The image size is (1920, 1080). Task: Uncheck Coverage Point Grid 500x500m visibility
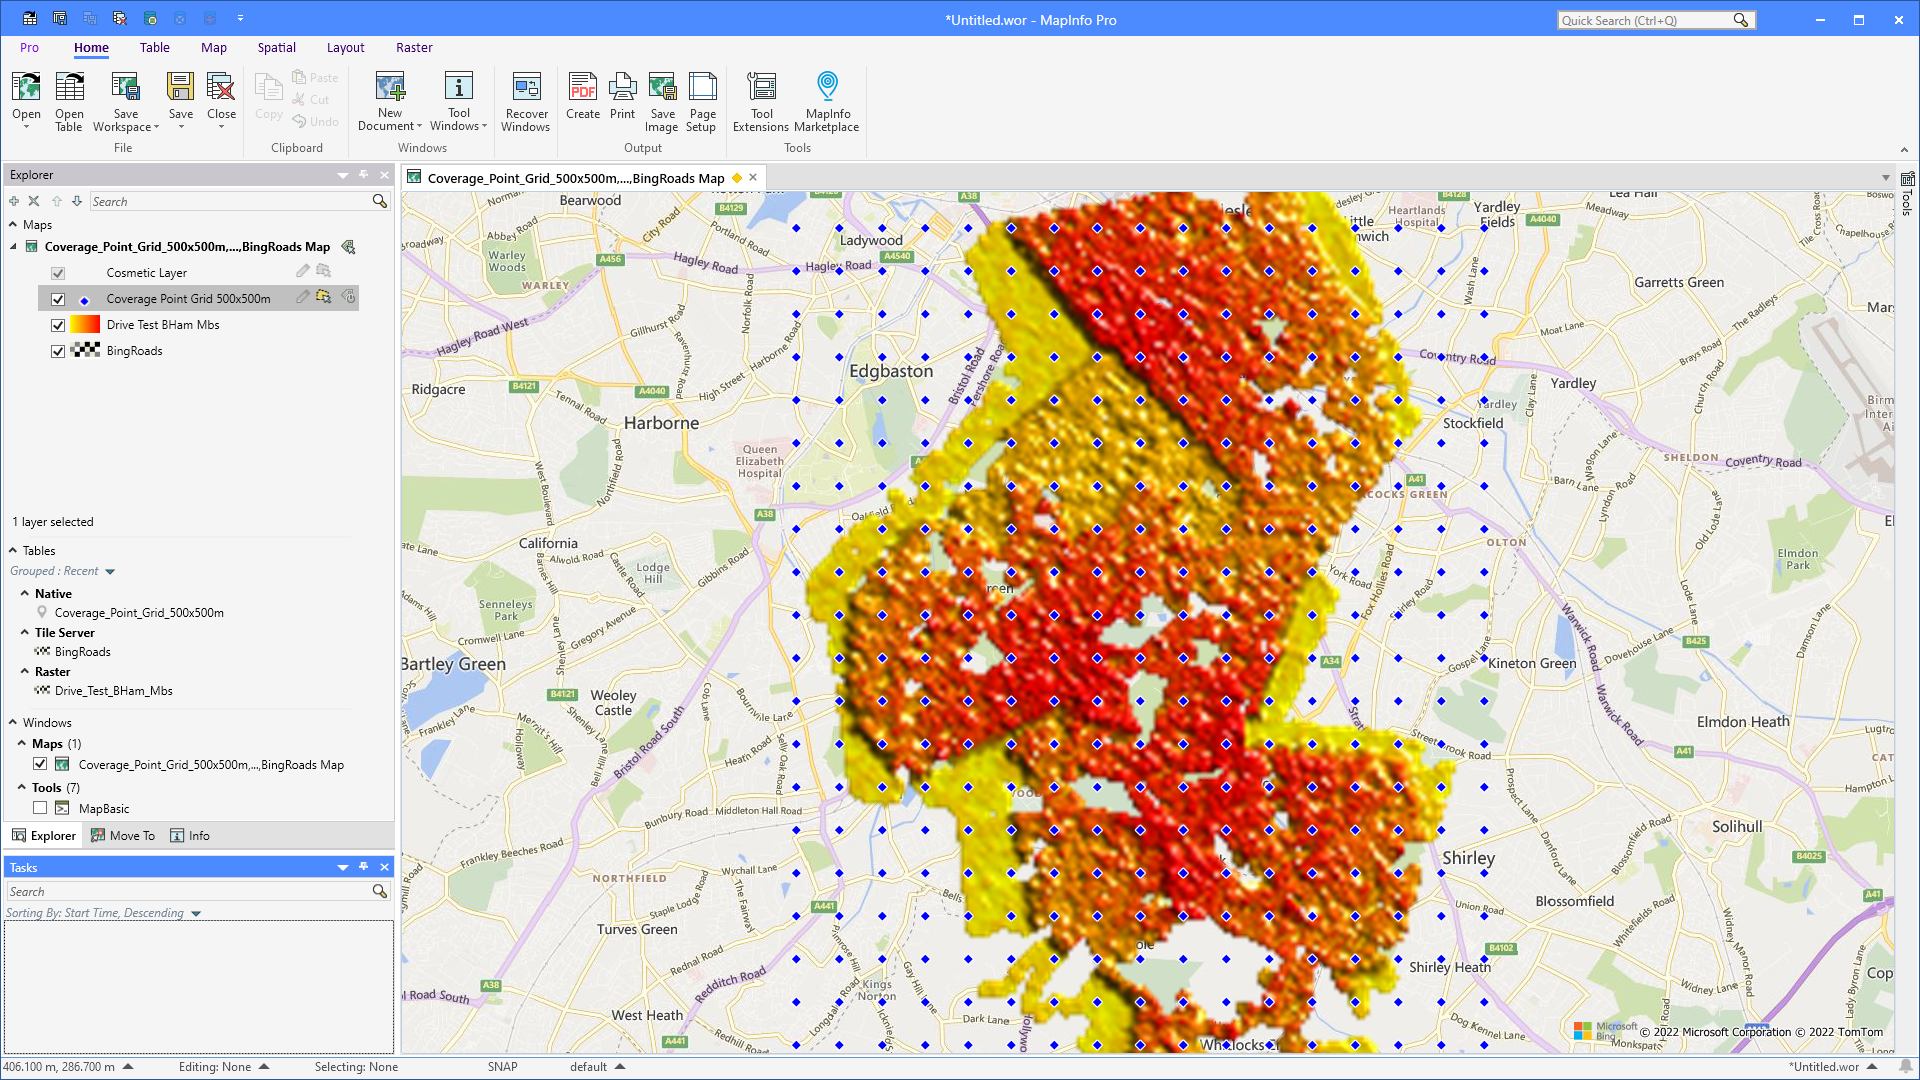point(58,299)
